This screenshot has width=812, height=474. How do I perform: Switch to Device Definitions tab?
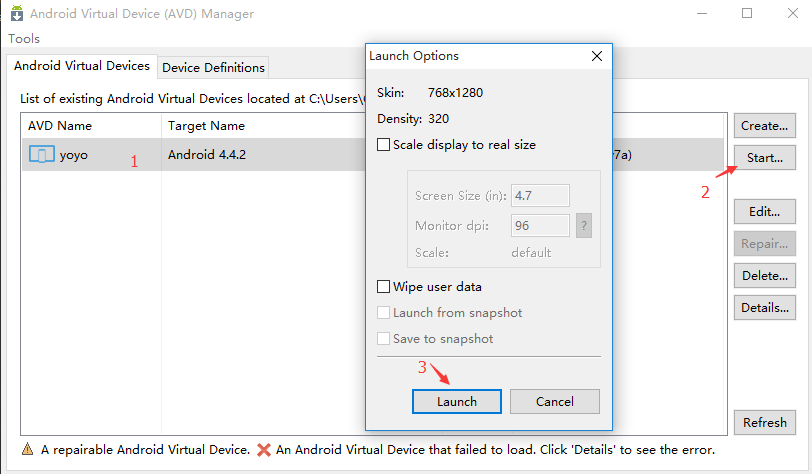tap(213, 67)
